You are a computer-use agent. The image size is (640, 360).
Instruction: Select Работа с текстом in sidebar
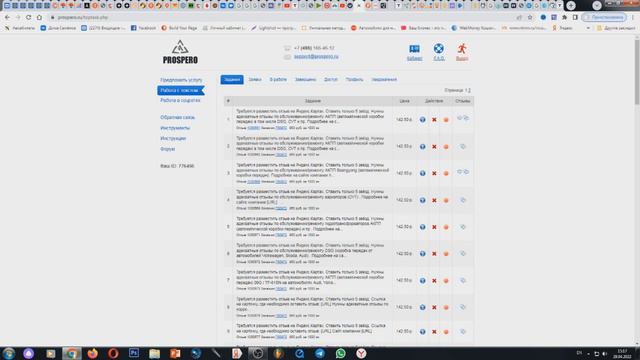[181, 90]
